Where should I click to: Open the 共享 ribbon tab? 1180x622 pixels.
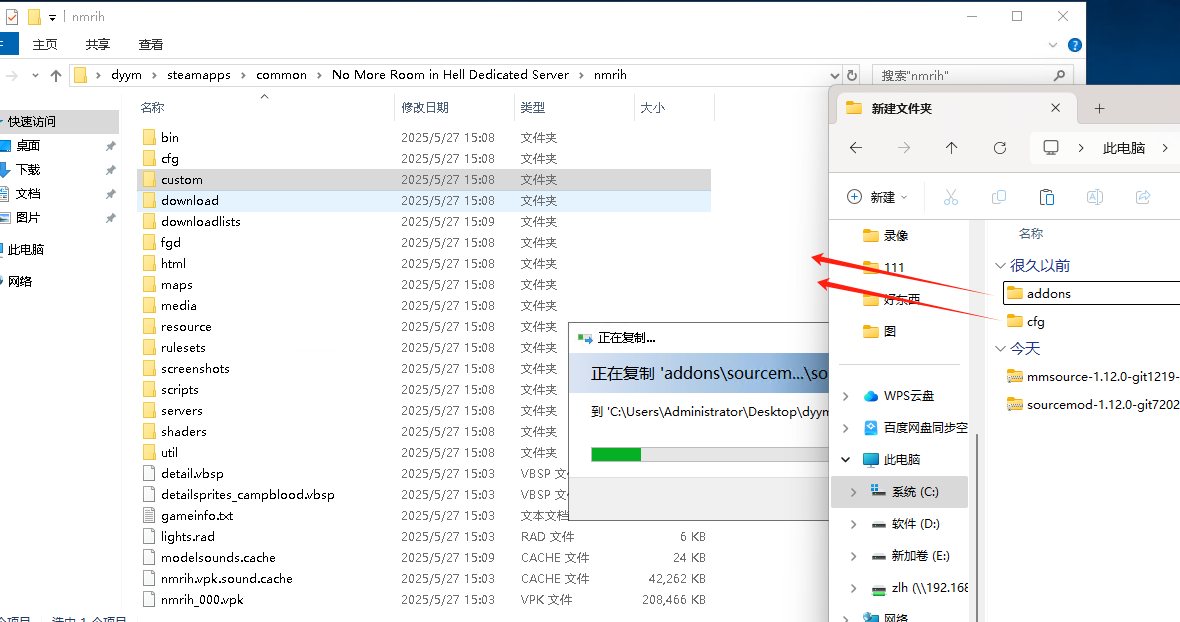click(98, 45)
